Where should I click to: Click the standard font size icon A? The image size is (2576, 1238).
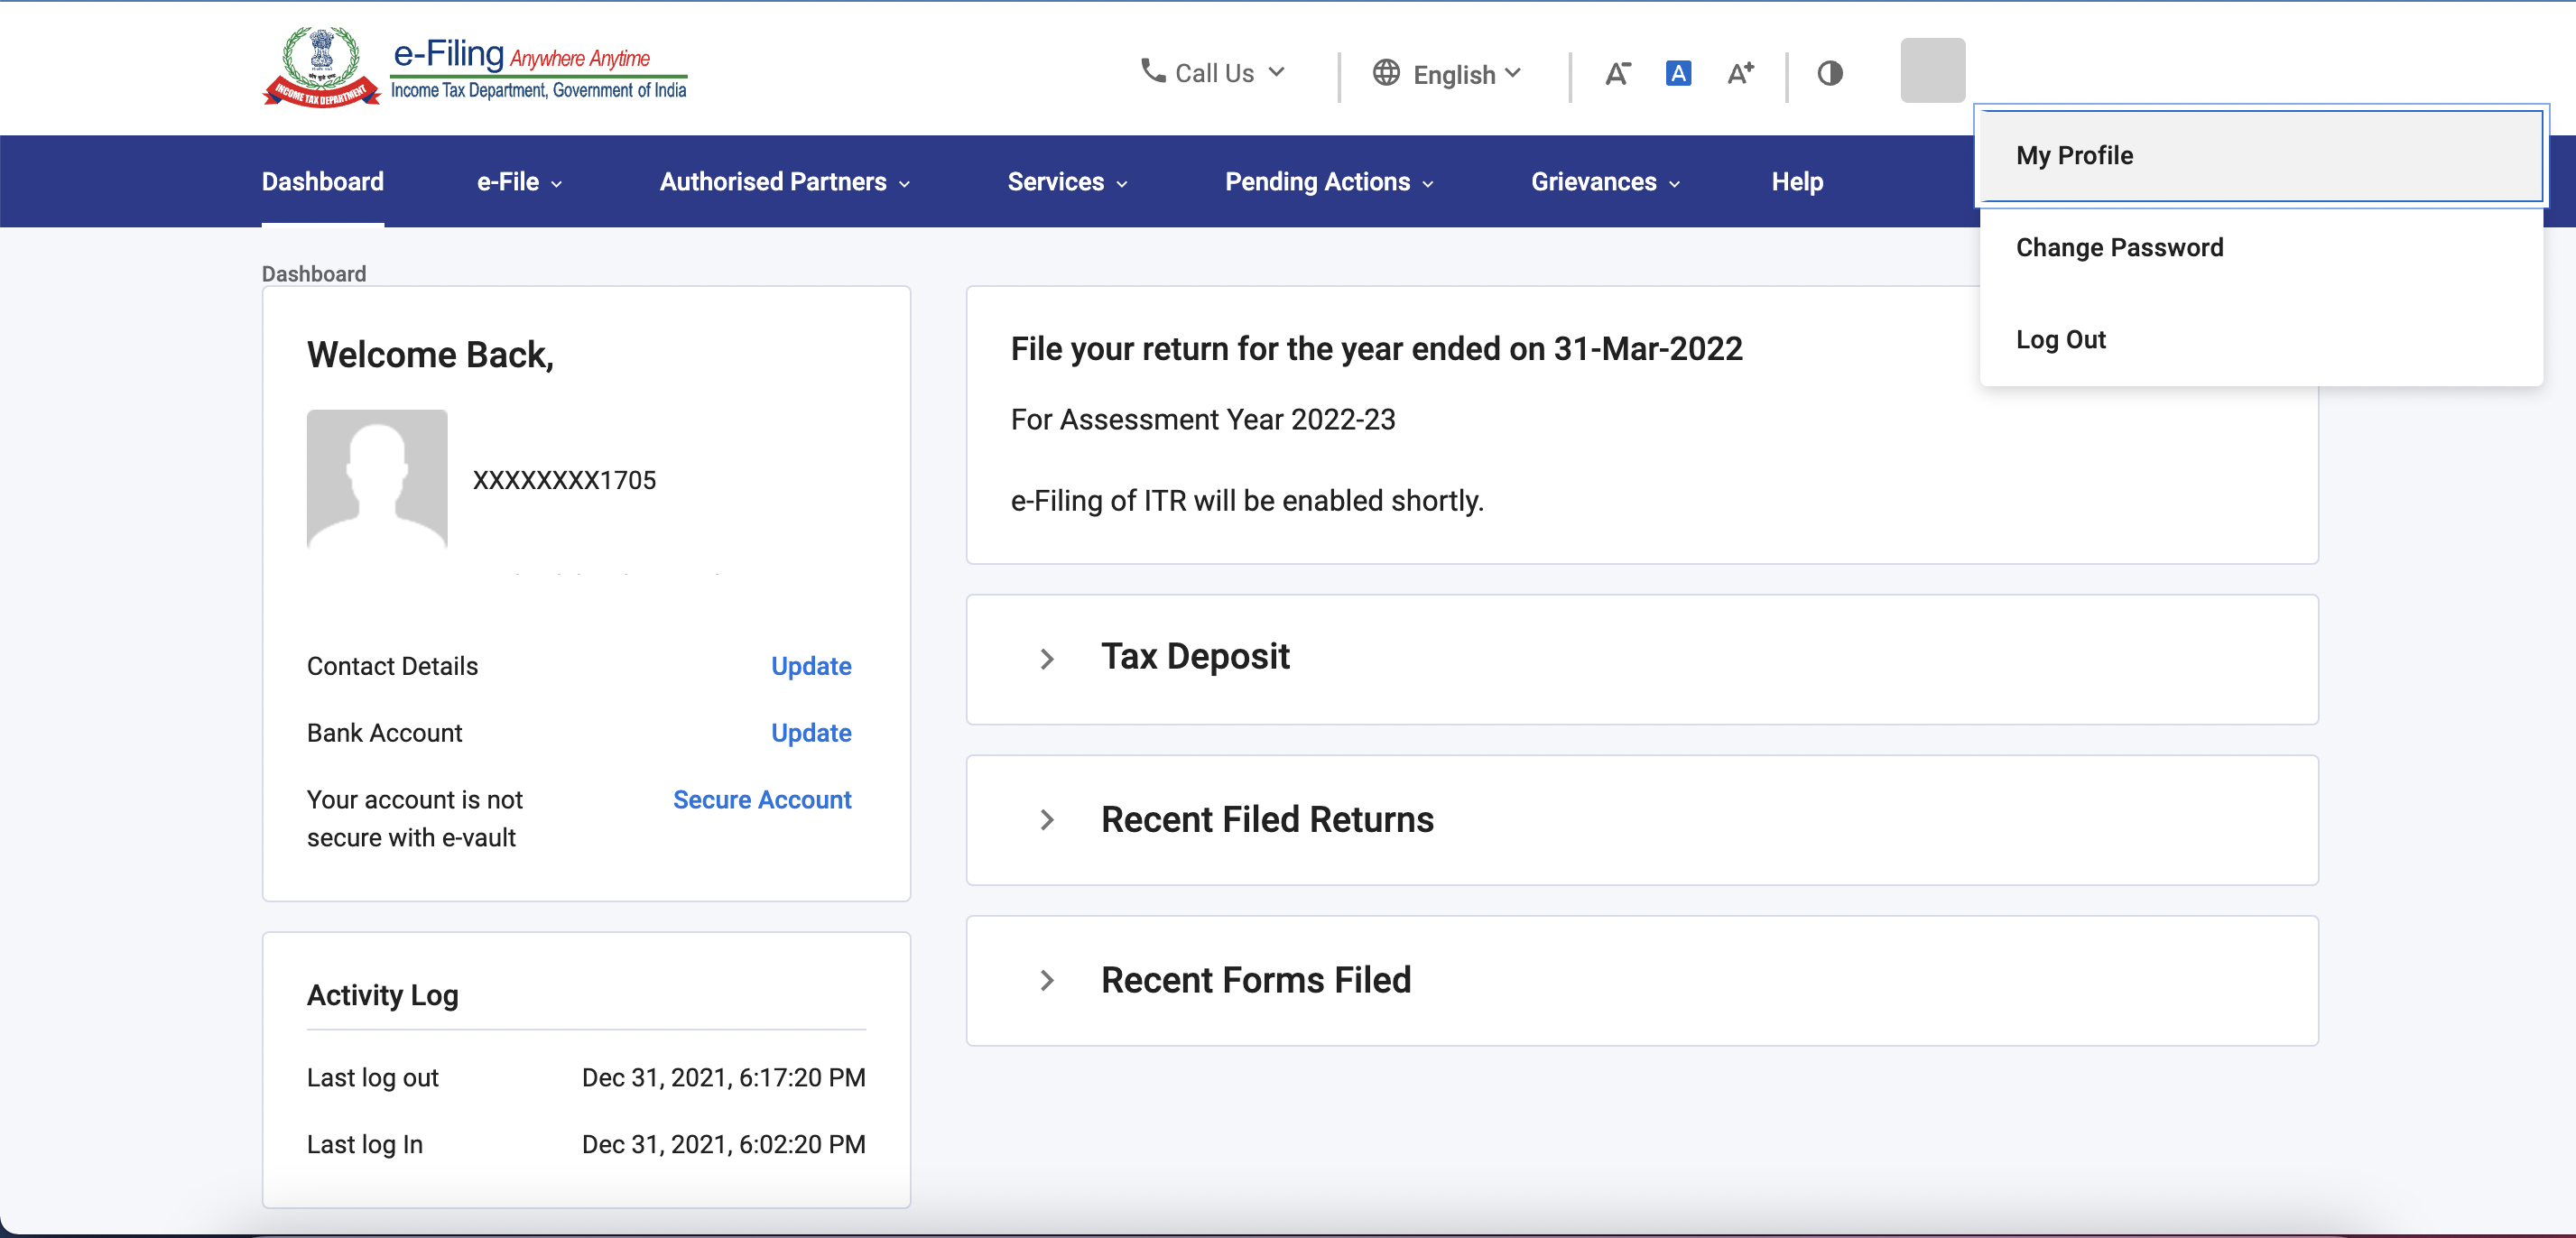1677,72
